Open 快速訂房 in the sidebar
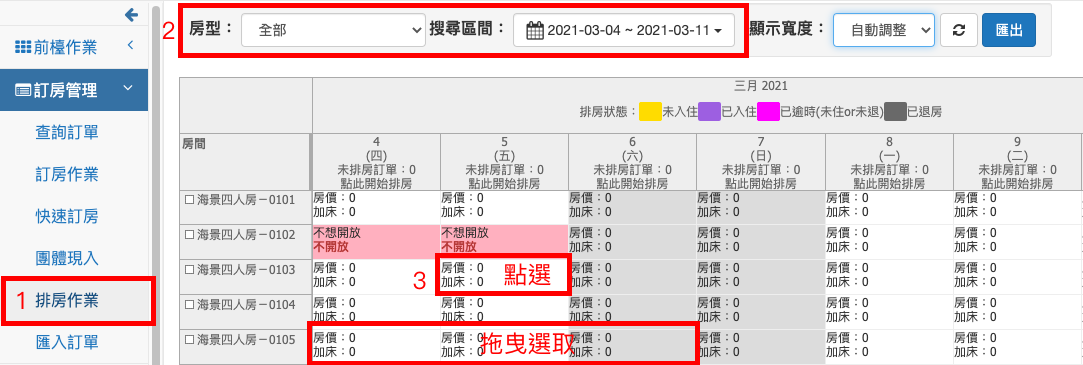 pos(67,216)
